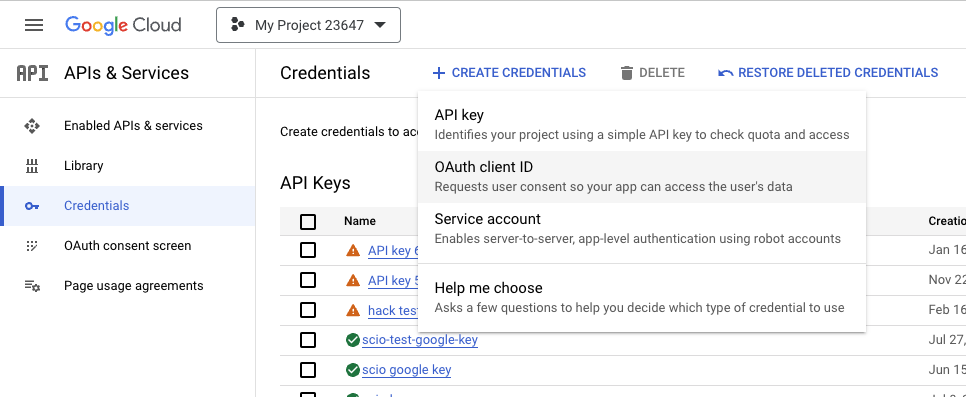Screen dimensions: 966x397
Task: Click the project icon beside My Project 23647
Action: [237, 25]
